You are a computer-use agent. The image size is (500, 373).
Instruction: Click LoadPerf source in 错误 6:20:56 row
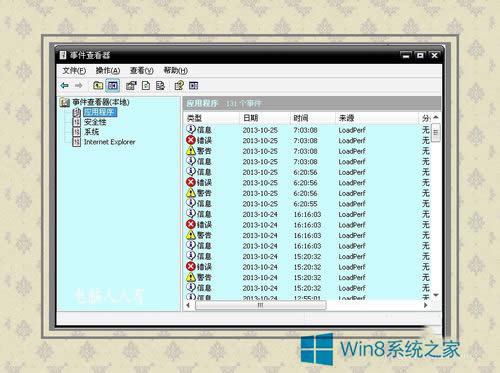[x=352, y=183]
